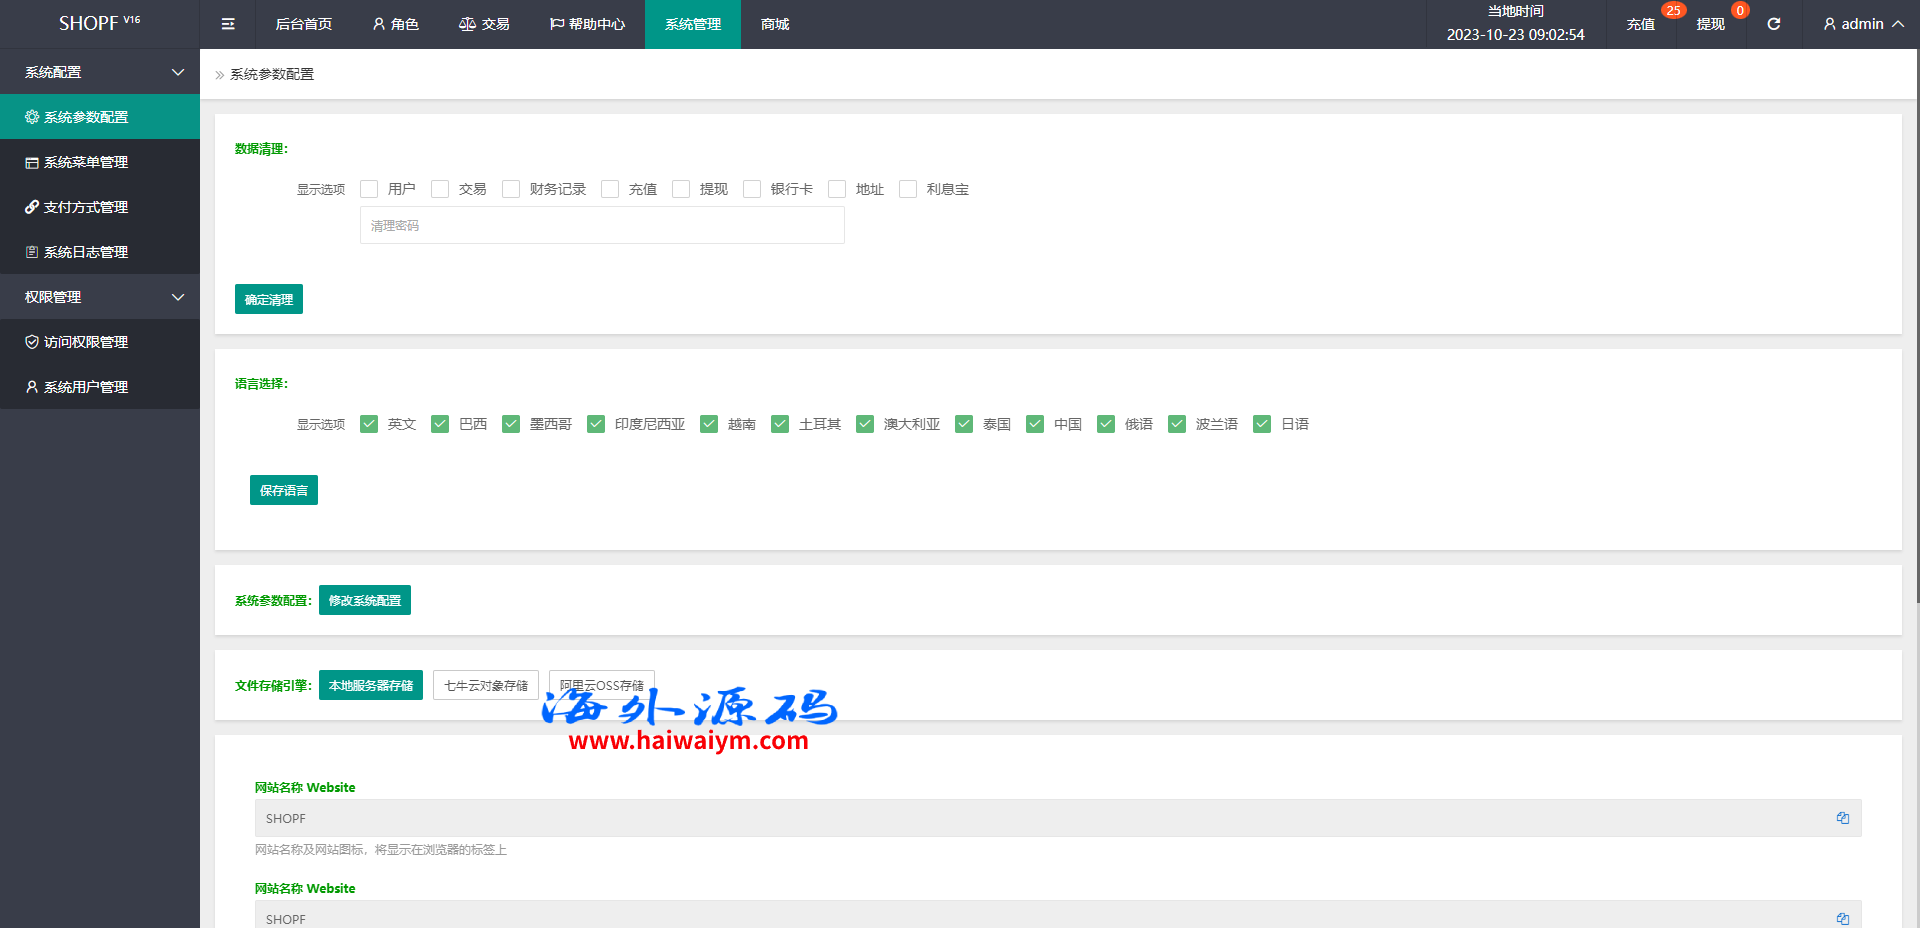
Task: Uncheck the 英文 language checkbox
Action: tap(369, 424)
